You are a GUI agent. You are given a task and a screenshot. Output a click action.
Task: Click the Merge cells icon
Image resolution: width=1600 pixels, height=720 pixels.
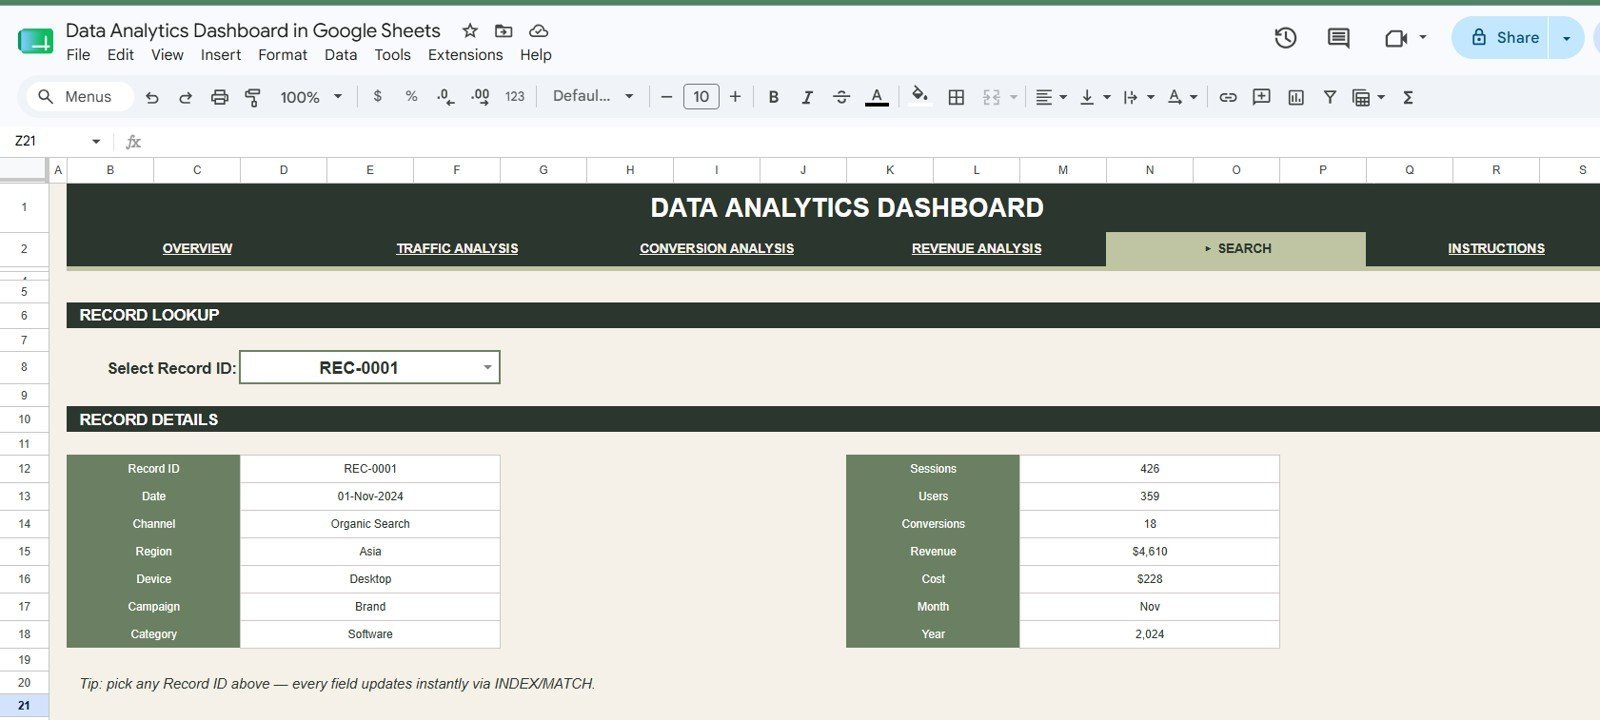pyautogui.click(x=991, y=97)
